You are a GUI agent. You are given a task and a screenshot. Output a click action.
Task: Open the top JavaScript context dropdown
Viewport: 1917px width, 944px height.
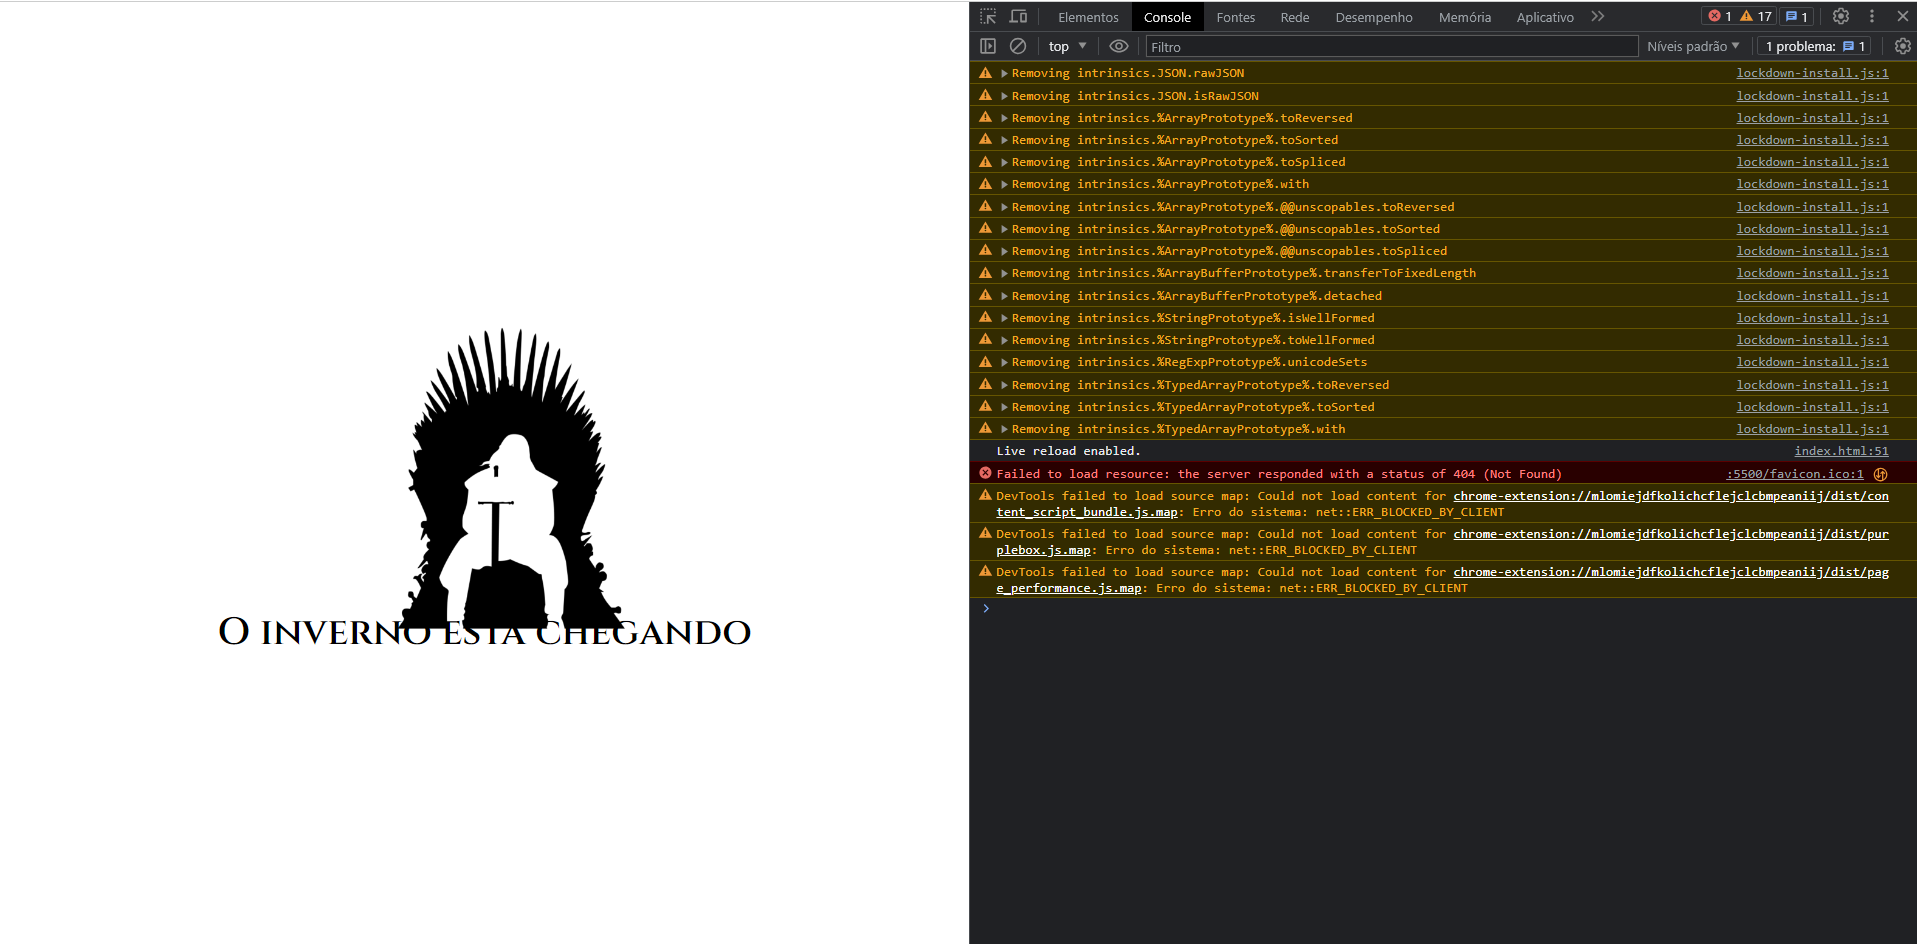pos(1067,46)
